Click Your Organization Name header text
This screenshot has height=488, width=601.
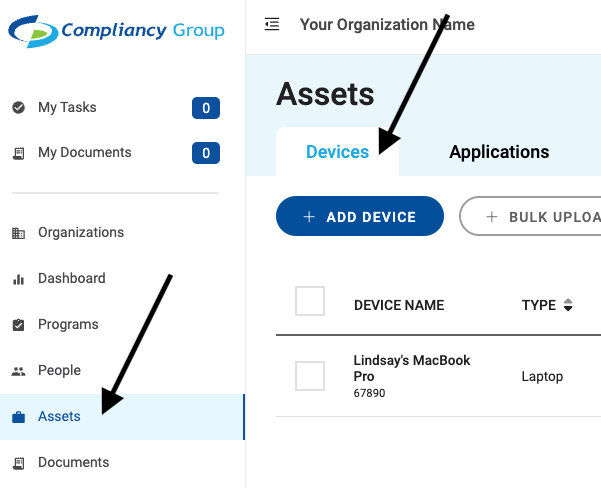[387, 25]
